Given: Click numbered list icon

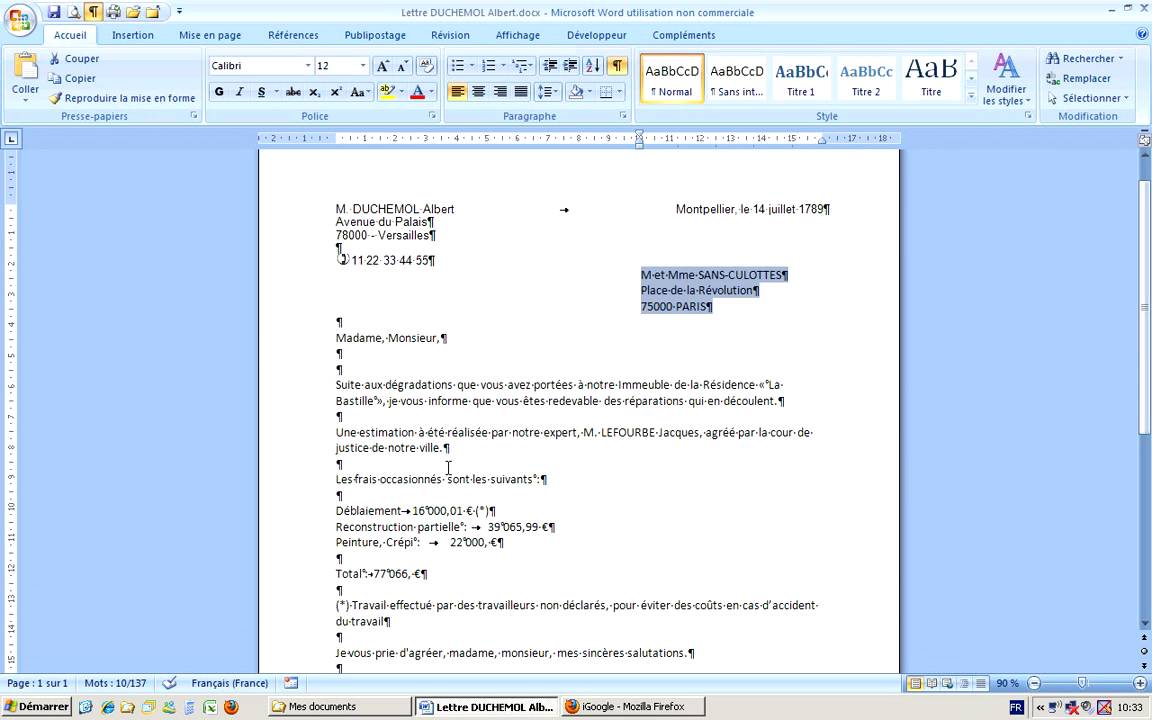Looking at the screenshot, I should [489, 66].
